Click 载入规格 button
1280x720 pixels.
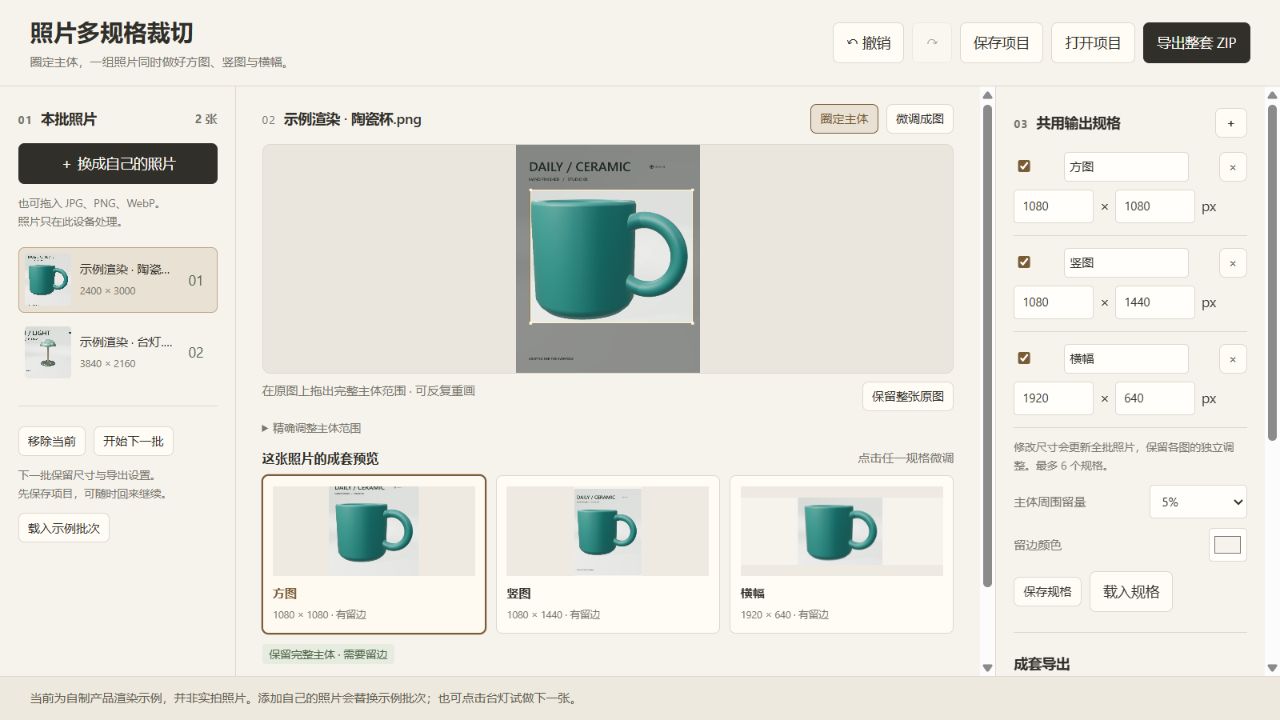(1131, 591)
